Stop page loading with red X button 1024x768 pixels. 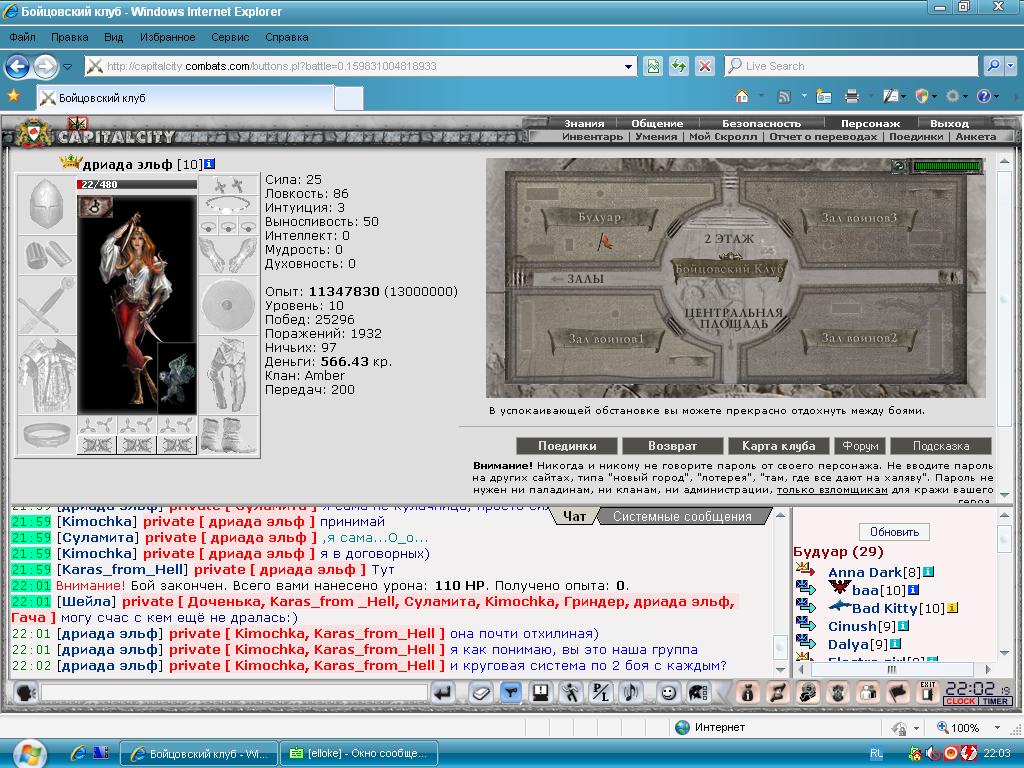705,66
